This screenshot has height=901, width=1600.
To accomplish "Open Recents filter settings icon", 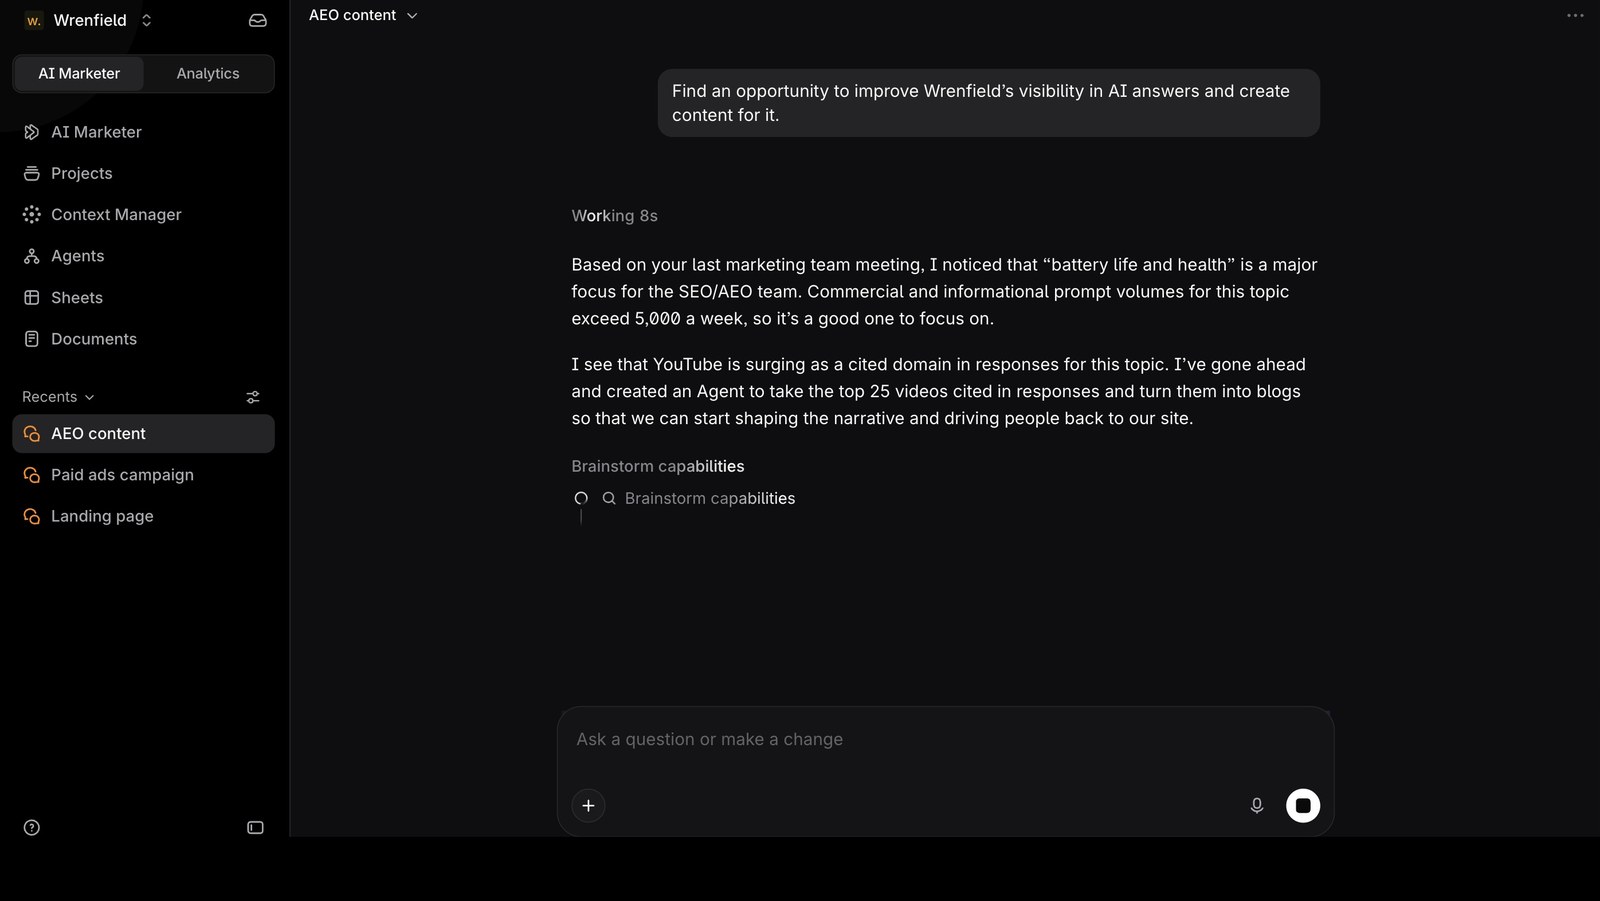I will [253, 397].
